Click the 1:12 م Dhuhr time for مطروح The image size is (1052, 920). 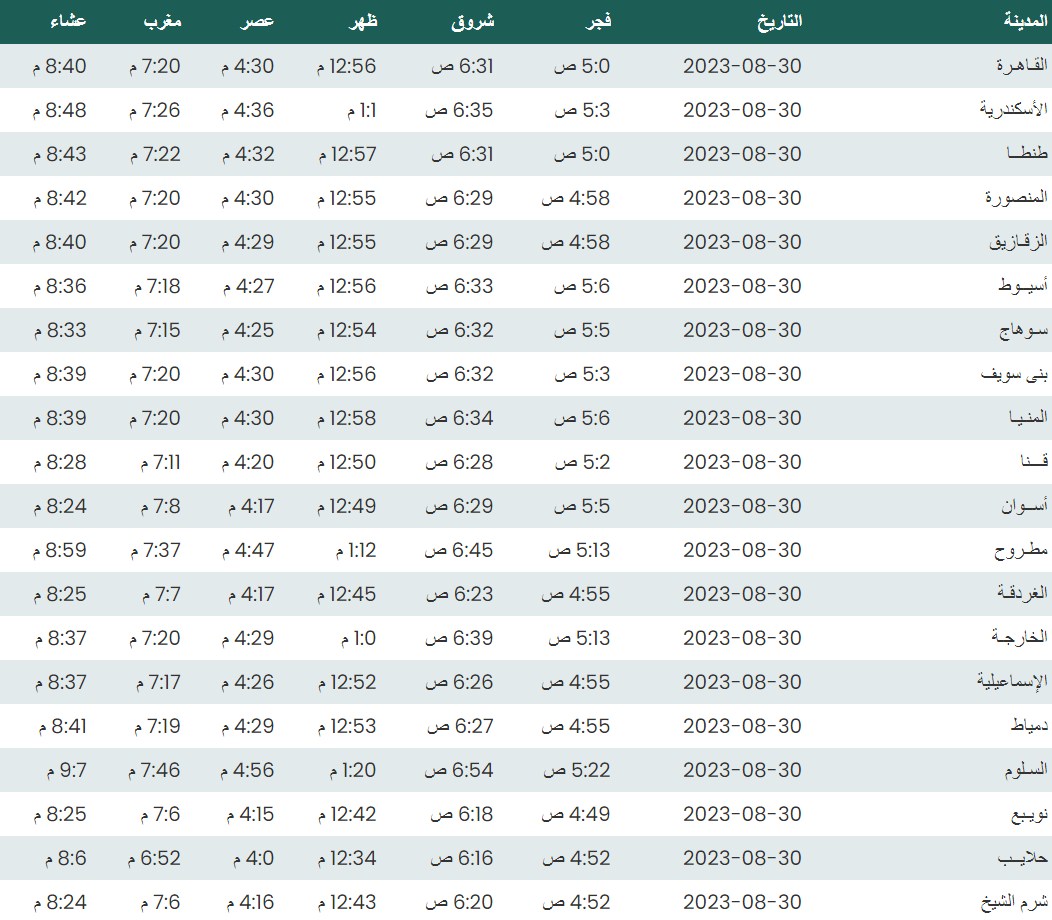click(x=354, y=550)
